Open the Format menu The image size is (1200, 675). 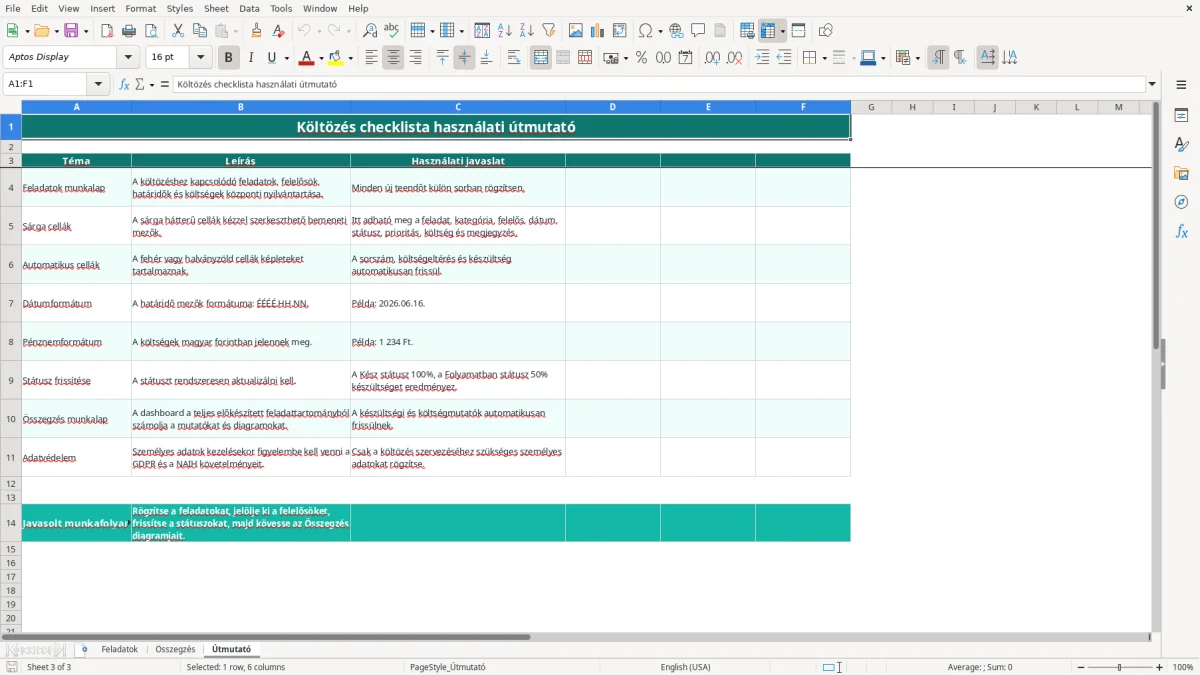[x=140, y=8]
